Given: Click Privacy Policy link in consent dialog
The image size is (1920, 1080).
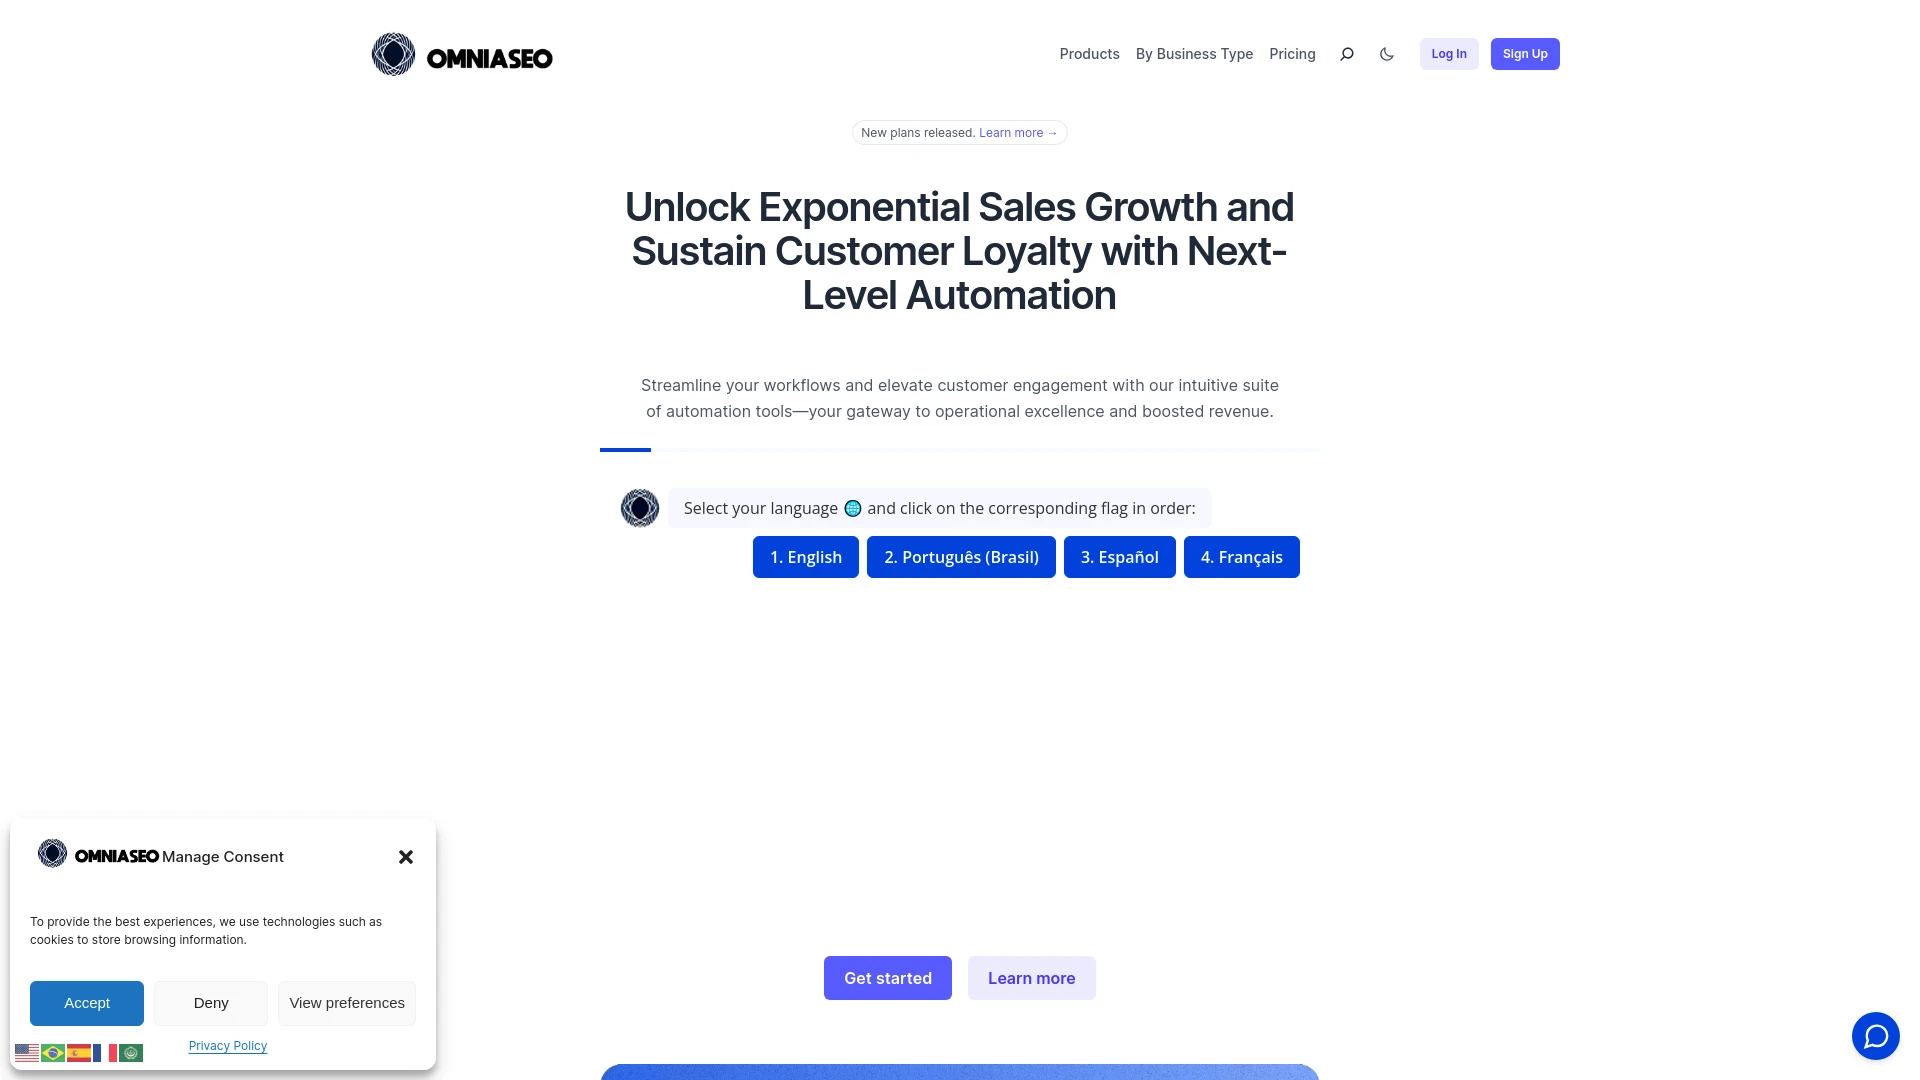Looking at the screenshot, I should click(x=227, y=1046).
